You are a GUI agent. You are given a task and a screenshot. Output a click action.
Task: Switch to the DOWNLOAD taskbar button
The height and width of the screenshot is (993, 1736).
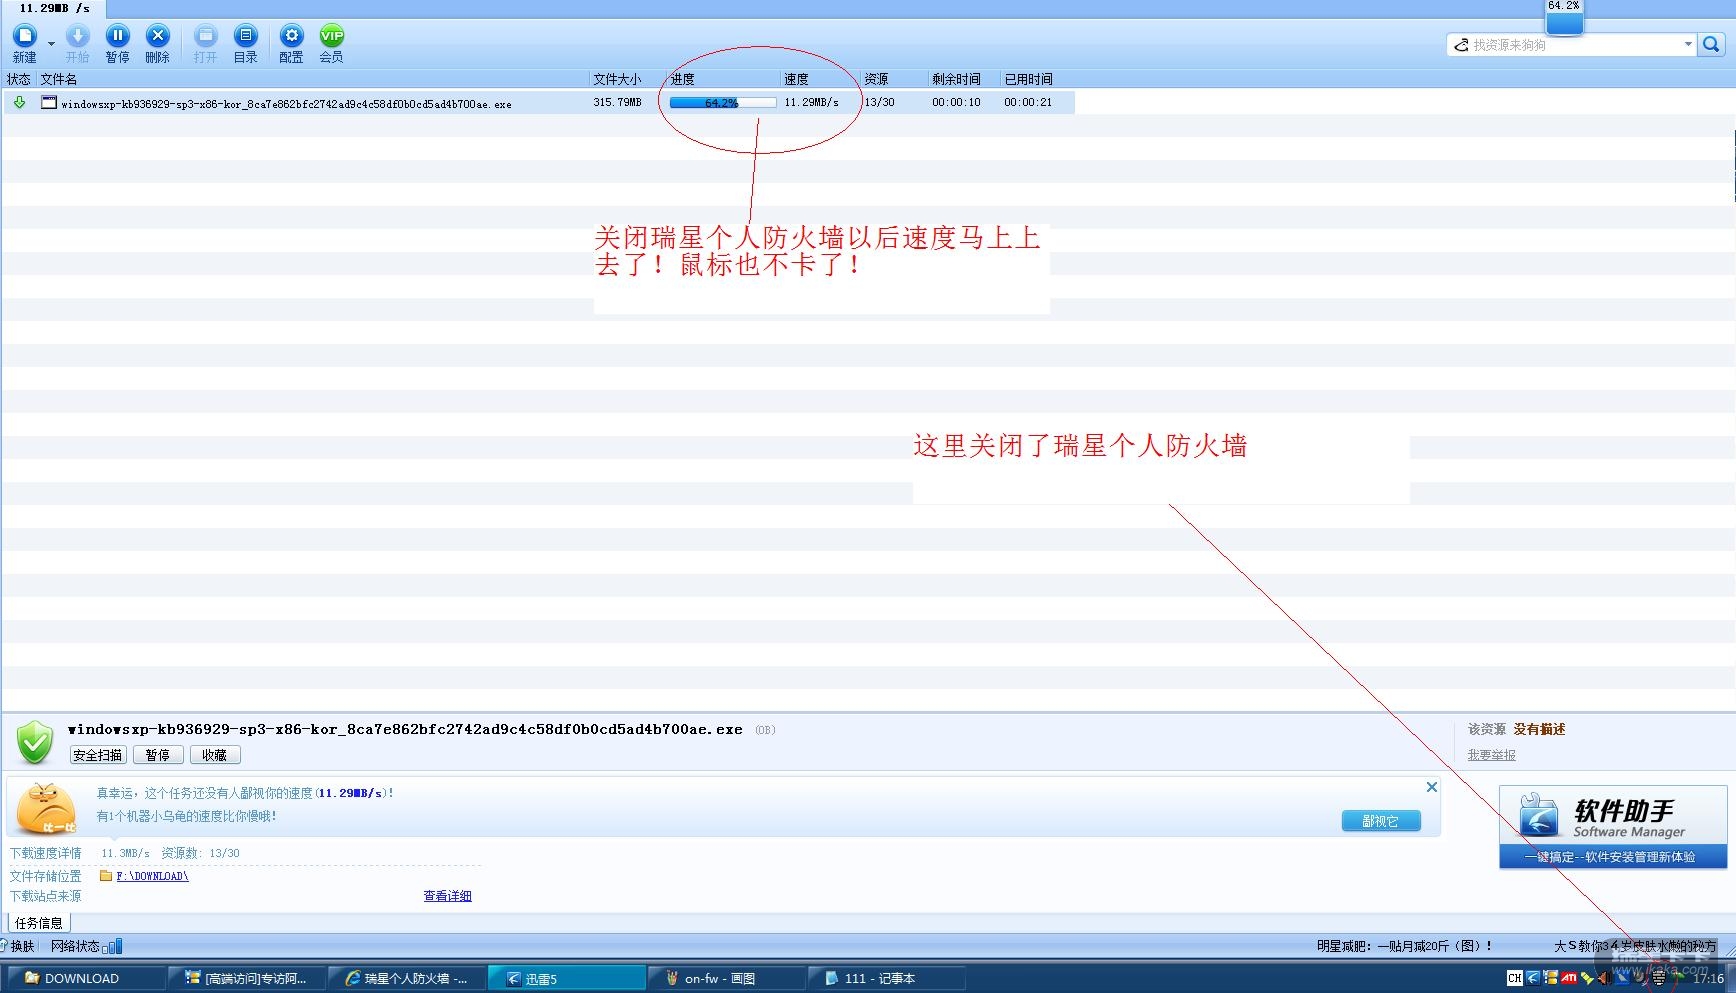pos(86,978)
